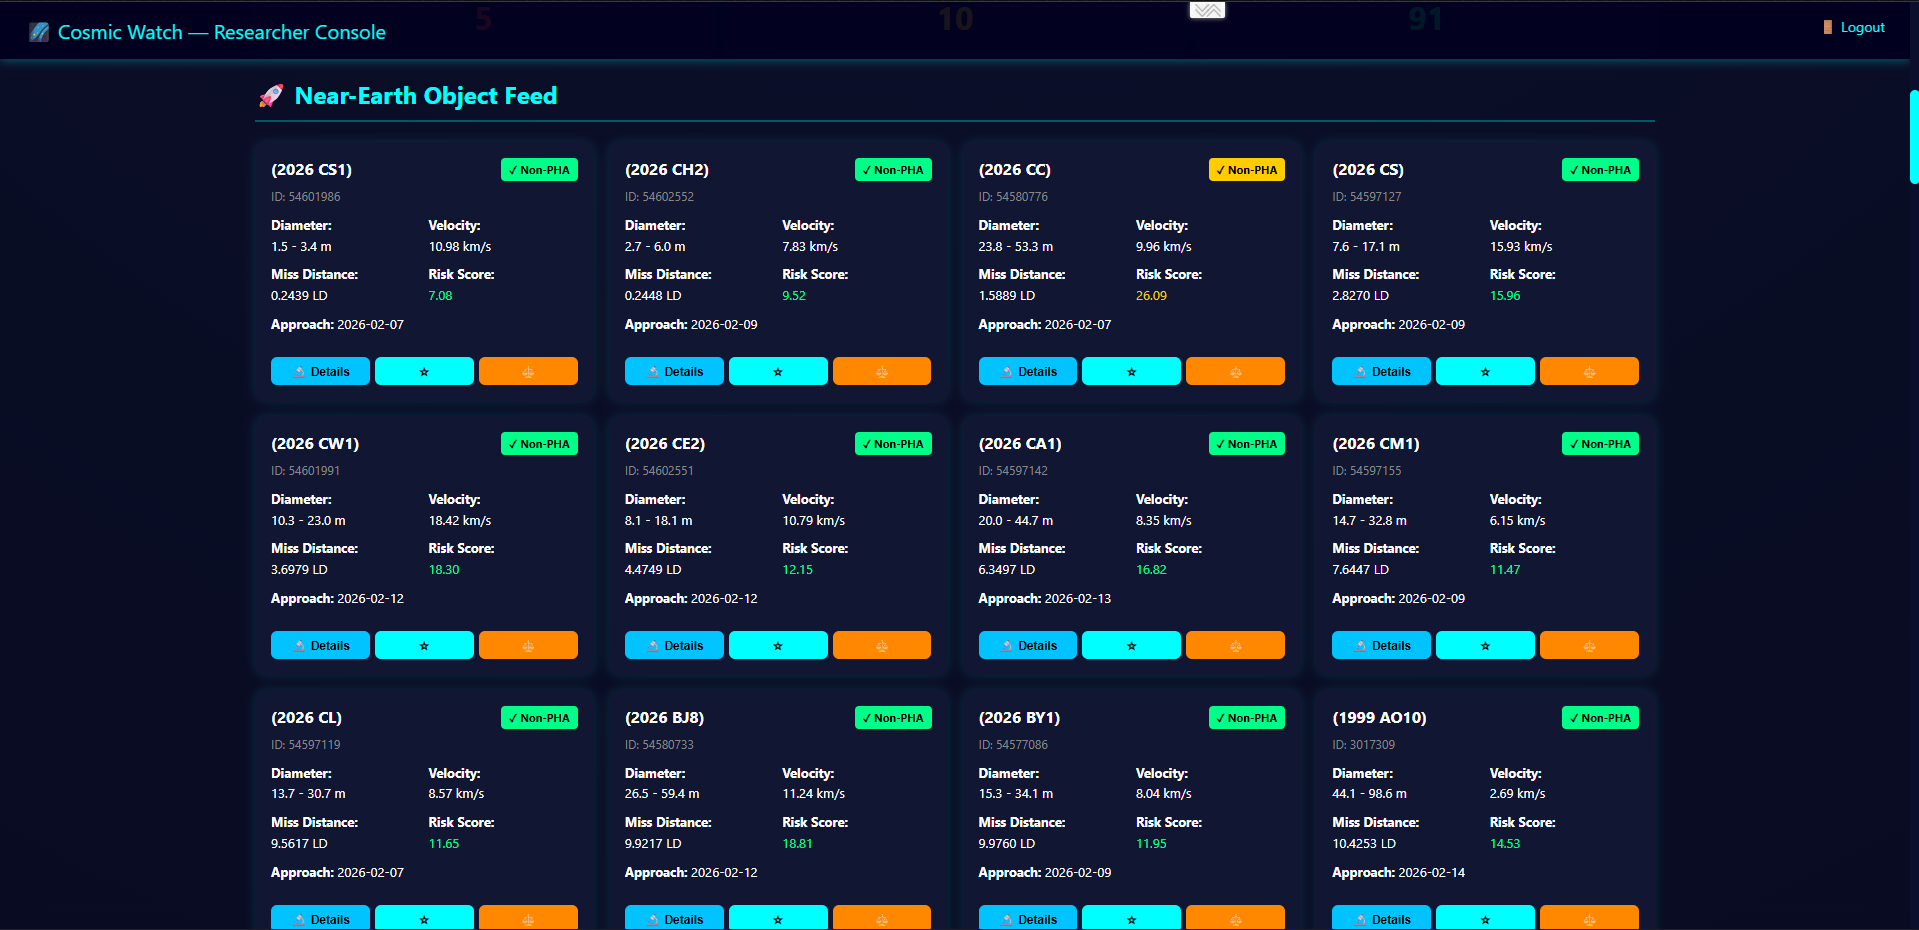
Task: Toggle the star favorite on 2026 CE2
Action: tap(778, 645)
